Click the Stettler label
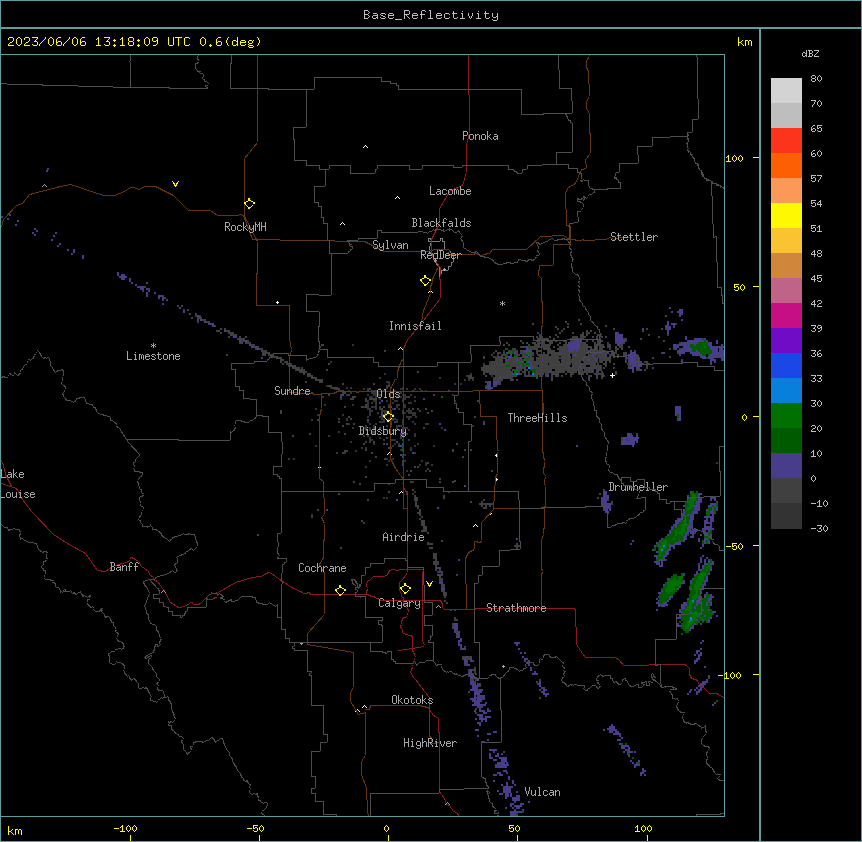Screen dimensions: 862x842 [x=634, y=237]
